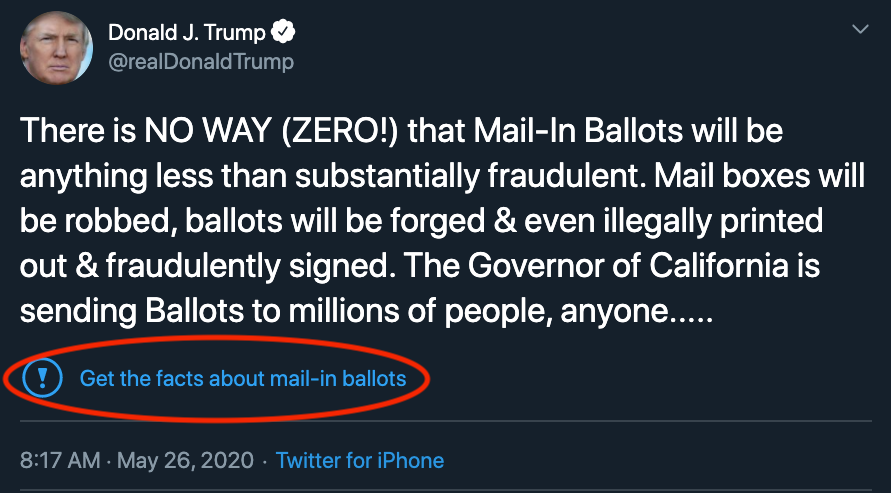Click the Donald J. Trump display name
The image size is (891, 493).
(187, 33)
